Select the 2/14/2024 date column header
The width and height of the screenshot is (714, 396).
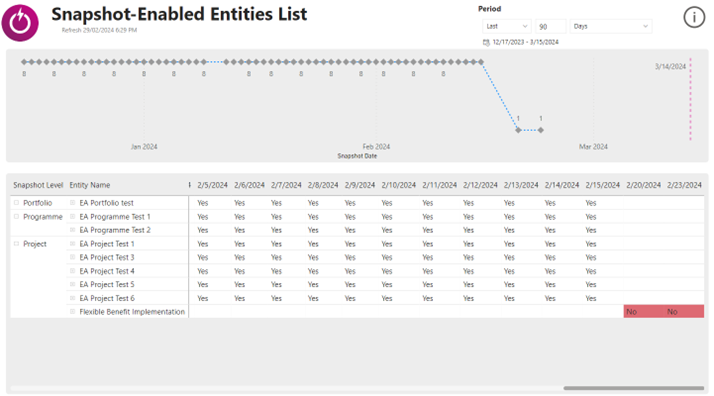tap(562, 185)
